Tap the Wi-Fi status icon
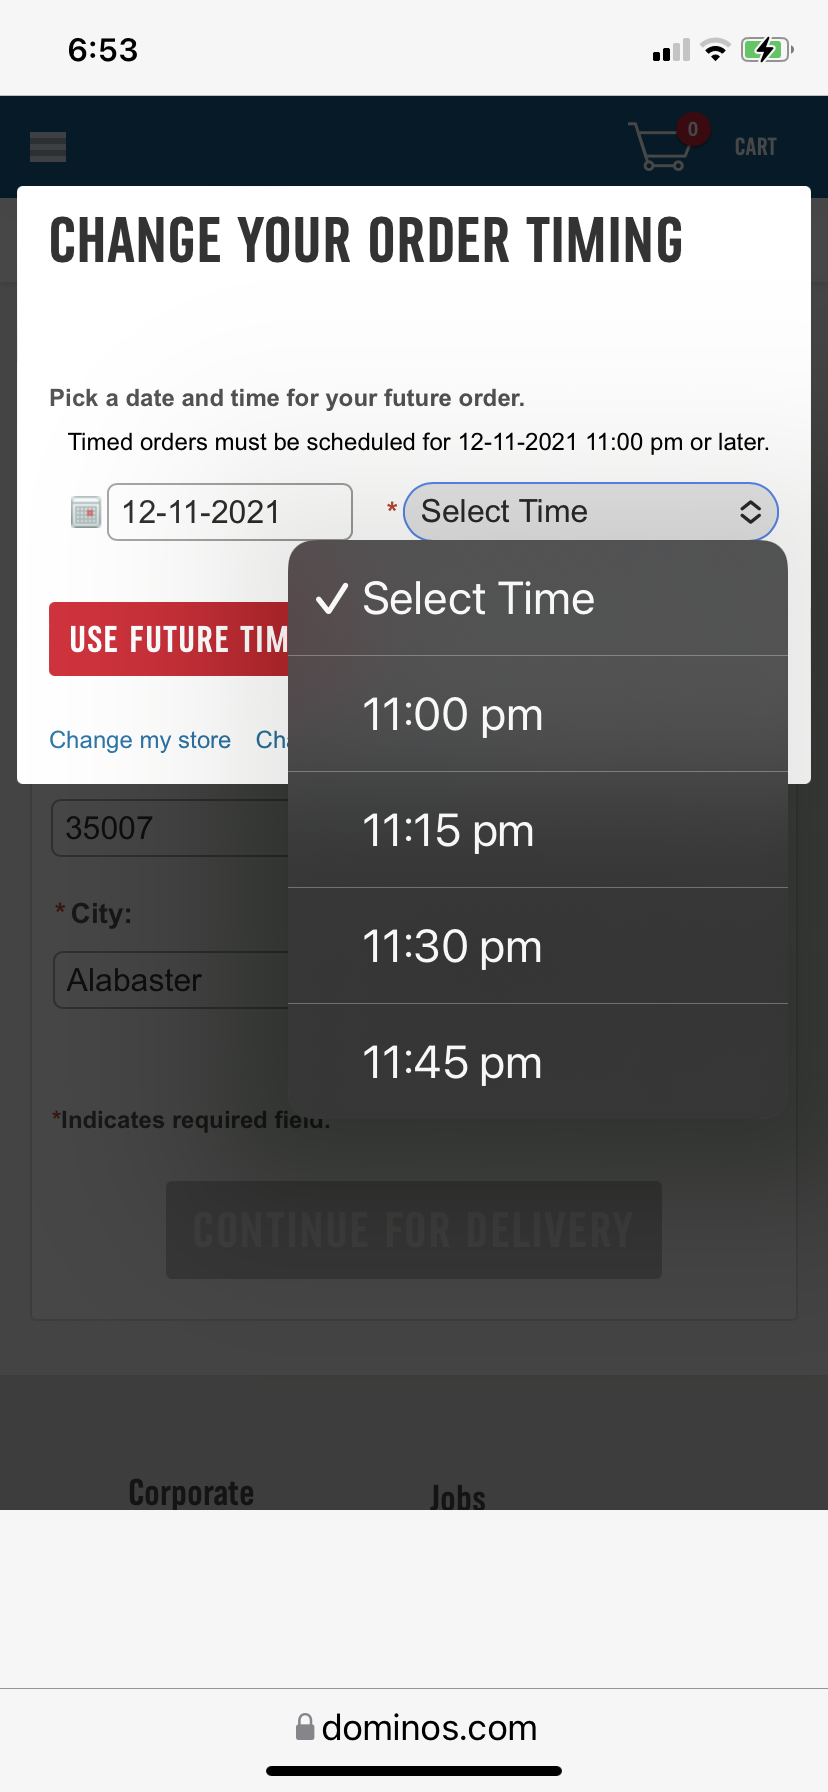The width and height of the screenshot is (828, 1792). pyautogui.click(x=715, y=50)
